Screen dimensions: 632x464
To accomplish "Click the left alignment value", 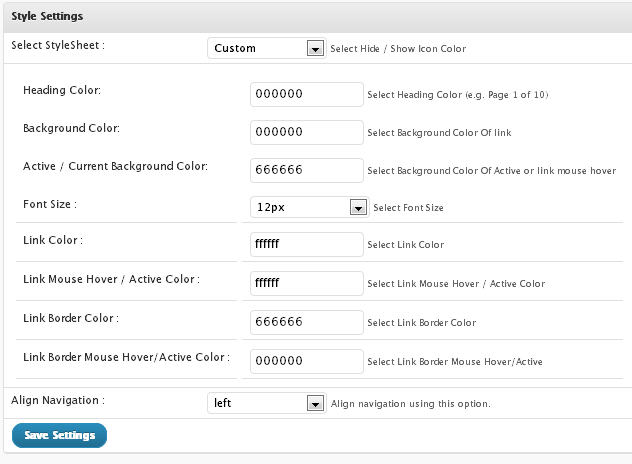I will point(222,403).
